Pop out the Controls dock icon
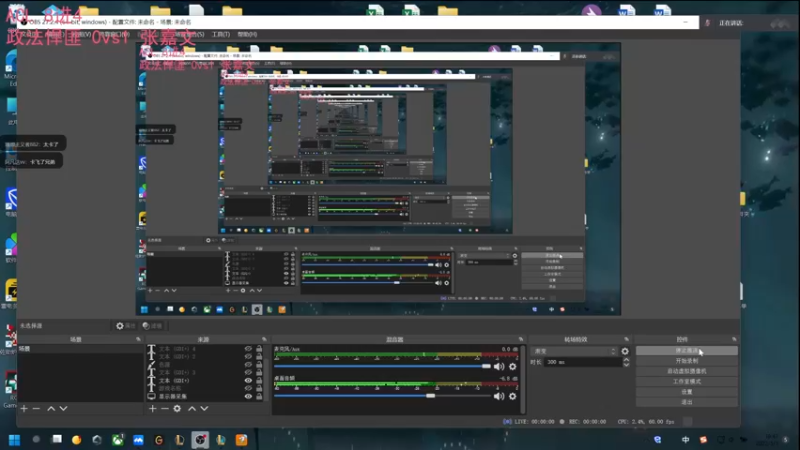Screen dimensions: 800x450 pos(734,339)
